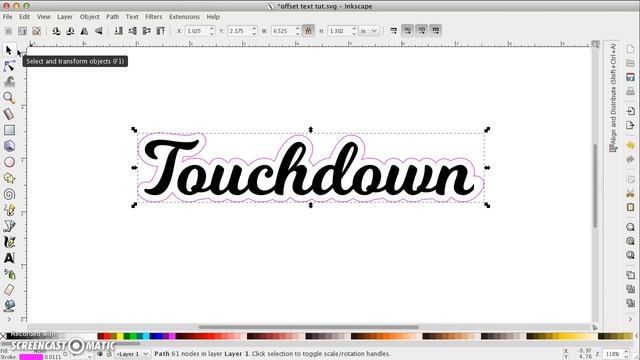The width and height of the screenshot is (640, 360).
Task: Paste from clipboard icon
Action: (630, 207)
